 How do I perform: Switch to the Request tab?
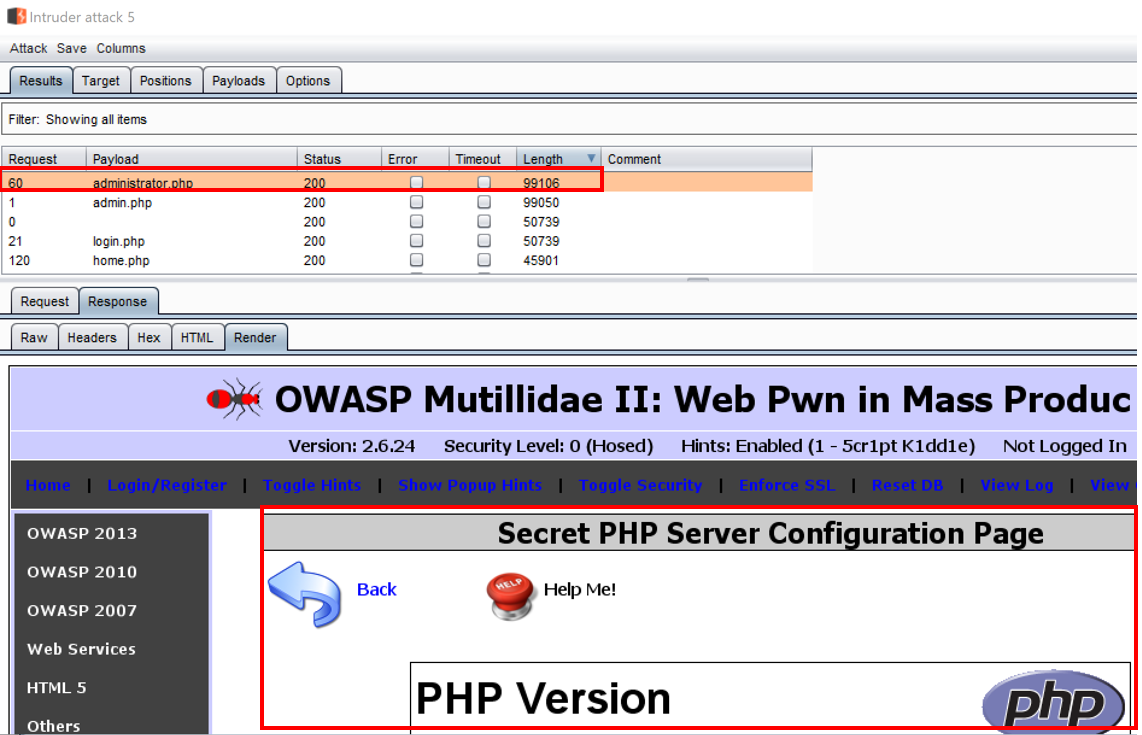coord(44,302)
